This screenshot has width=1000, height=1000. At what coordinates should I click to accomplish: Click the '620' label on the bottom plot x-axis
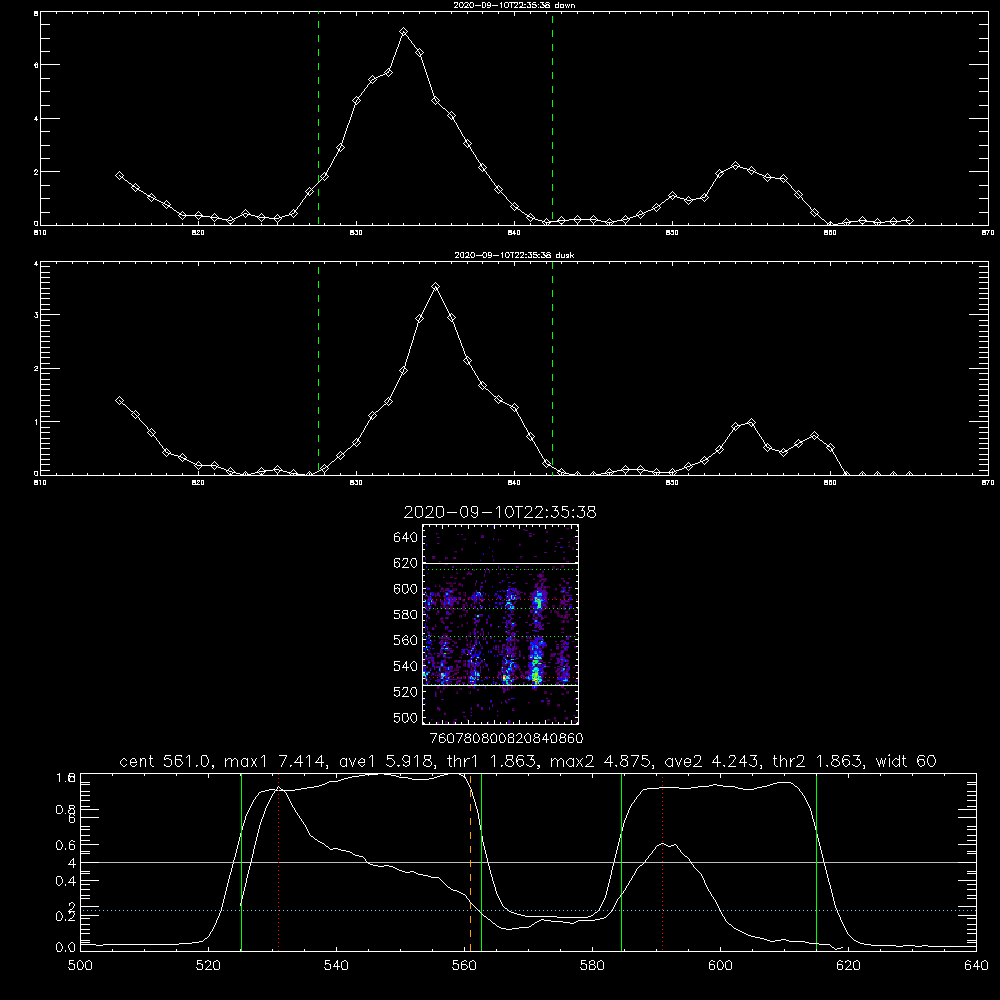click(848, 966)
